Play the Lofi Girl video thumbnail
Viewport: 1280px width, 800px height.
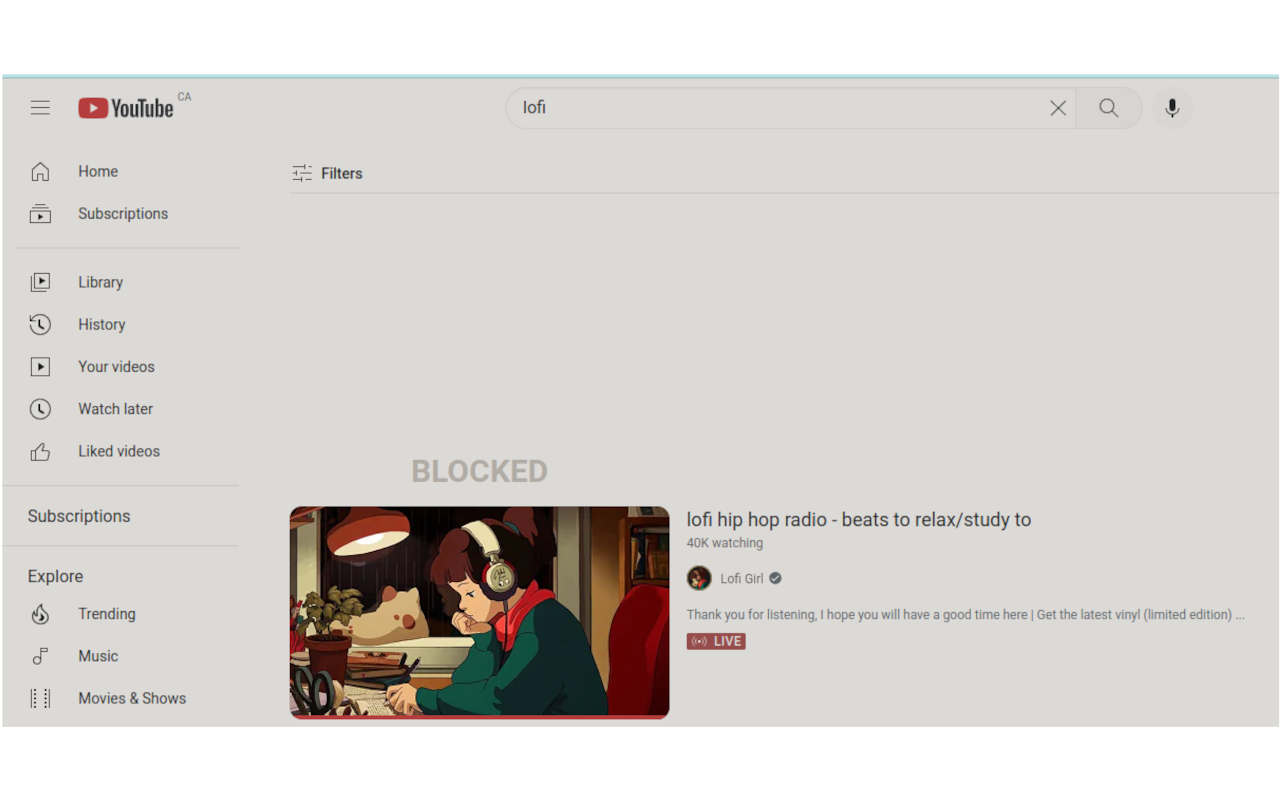(480, 612)
